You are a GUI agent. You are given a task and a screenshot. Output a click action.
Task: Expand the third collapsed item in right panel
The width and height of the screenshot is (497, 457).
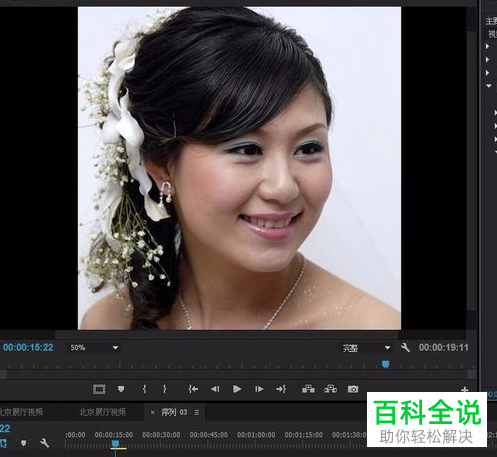(x=488, y=73)
